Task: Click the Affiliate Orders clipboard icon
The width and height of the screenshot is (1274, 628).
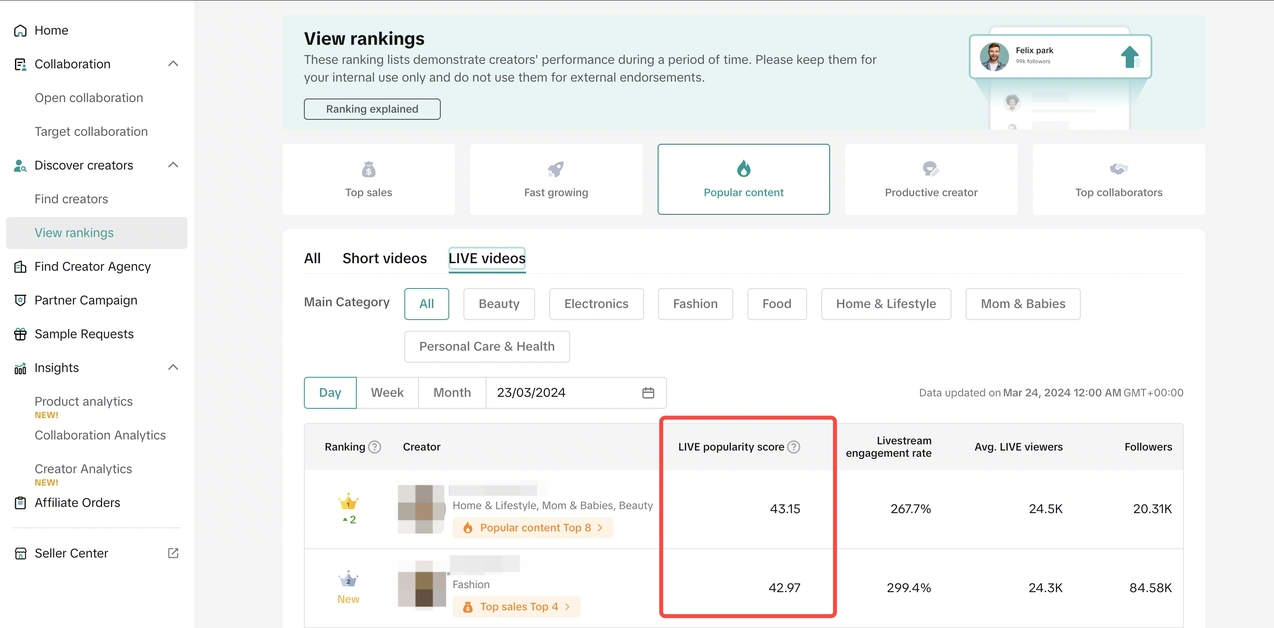Action: pos(20,503)
